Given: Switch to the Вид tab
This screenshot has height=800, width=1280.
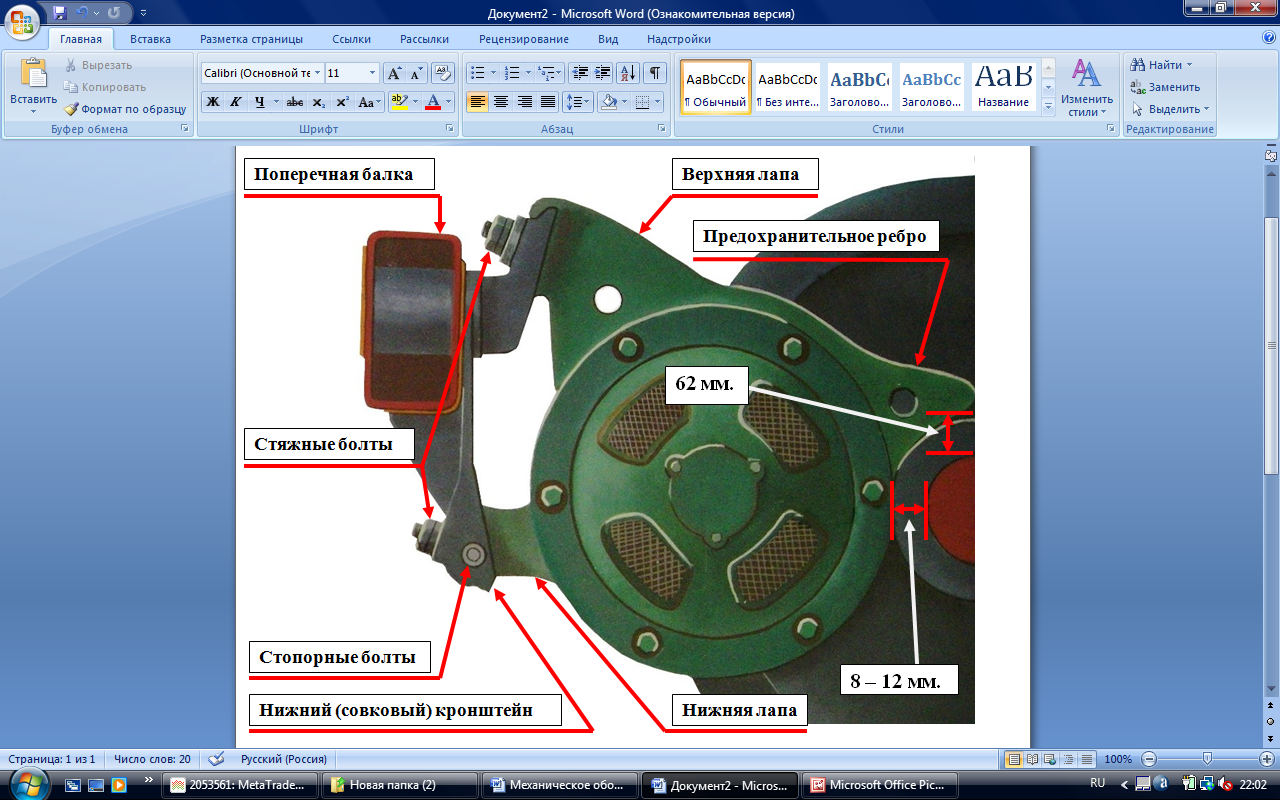Looking at the screenshot, I should click(x=608, y=39).
